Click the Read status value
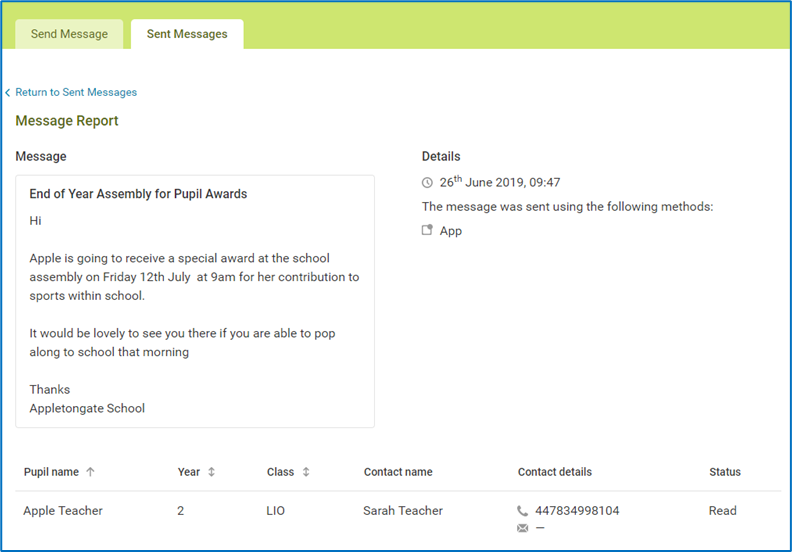The width and height of the screenshot is (792, 552). tap(722, 511)
